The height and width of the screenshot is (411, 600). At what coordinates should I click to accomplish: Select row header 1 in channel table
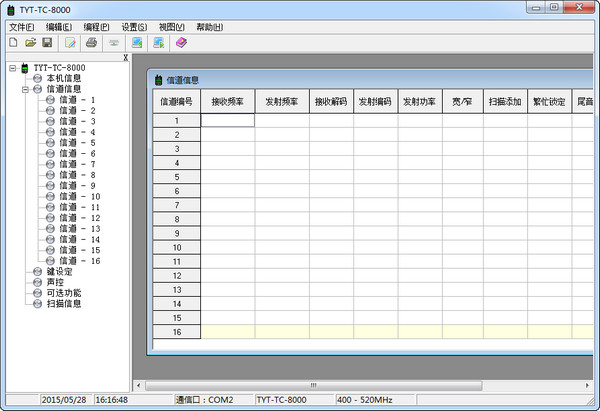coord(176,121)
